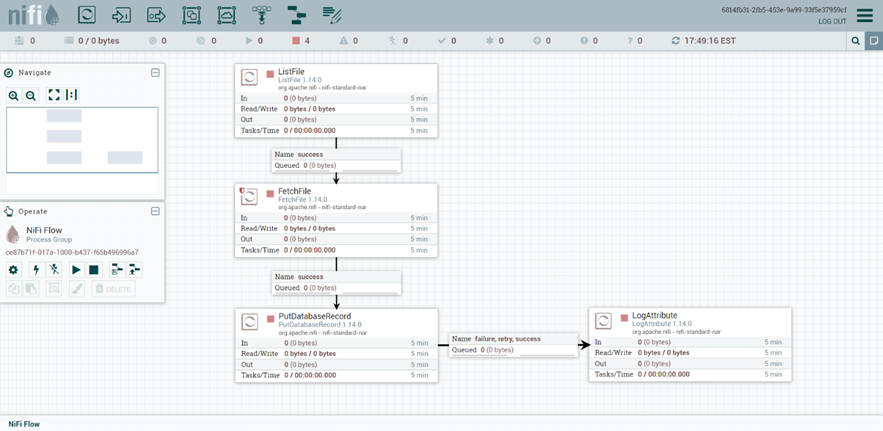Click the Funnel toolbar icon
Screen dimensions: 883x431
261,15
